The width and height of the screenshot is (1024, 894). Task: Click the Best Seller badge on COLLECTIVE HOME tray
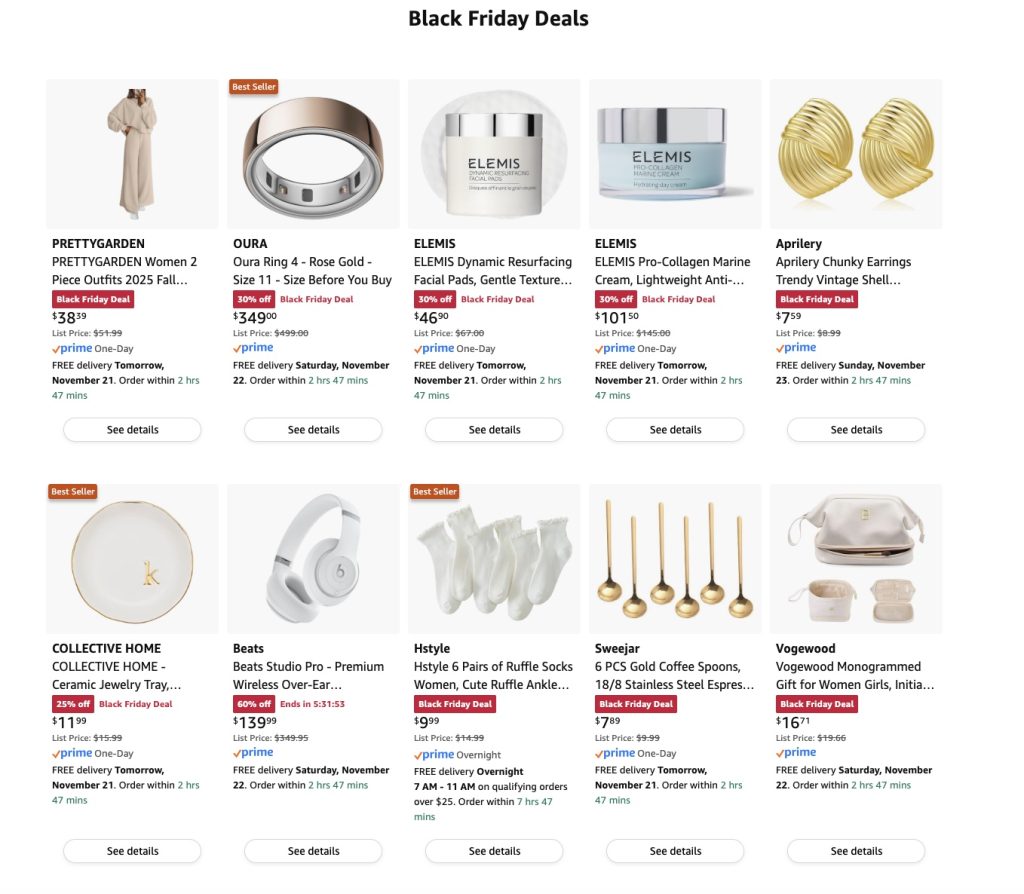(x=73, y=492)
